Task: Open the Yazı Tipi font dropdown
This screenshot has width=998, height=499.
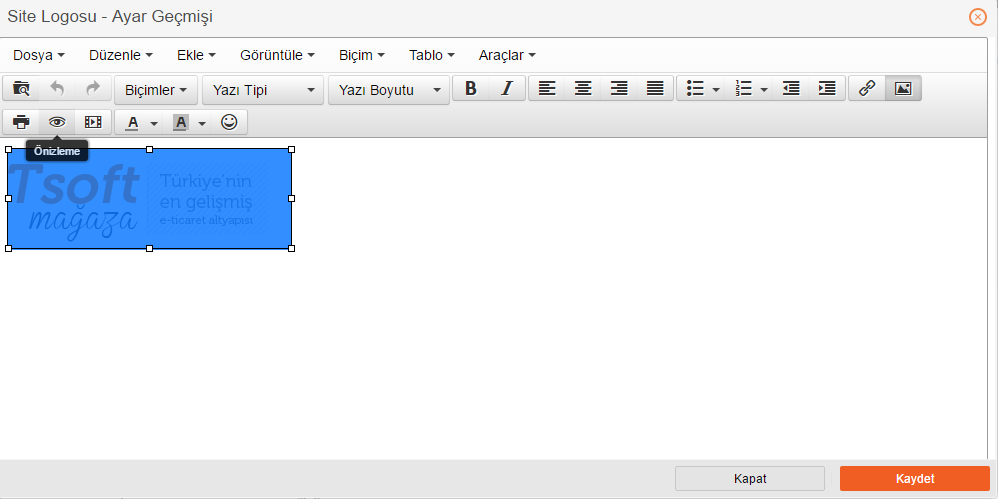Action: click(x=264, y=90)
